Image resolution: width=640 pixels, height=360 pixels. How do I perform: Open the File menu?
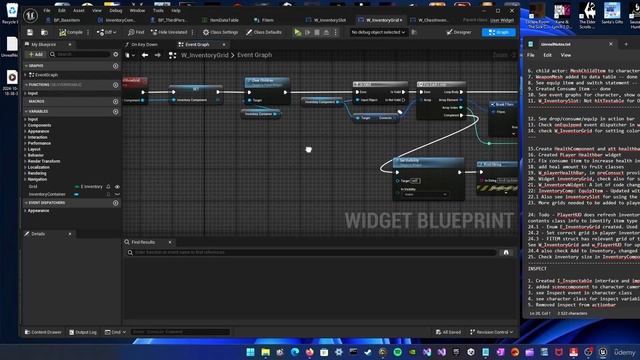pos(47,10)
